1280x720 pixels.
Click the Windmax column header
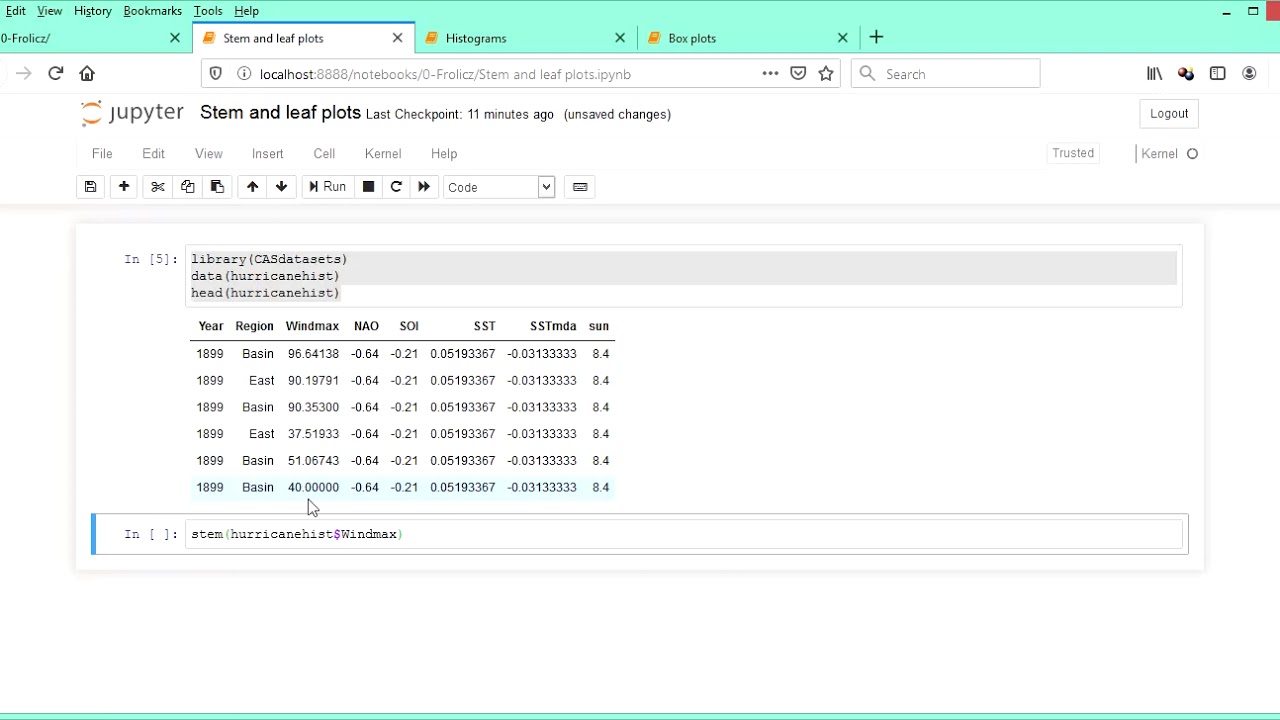pos(312,326)
